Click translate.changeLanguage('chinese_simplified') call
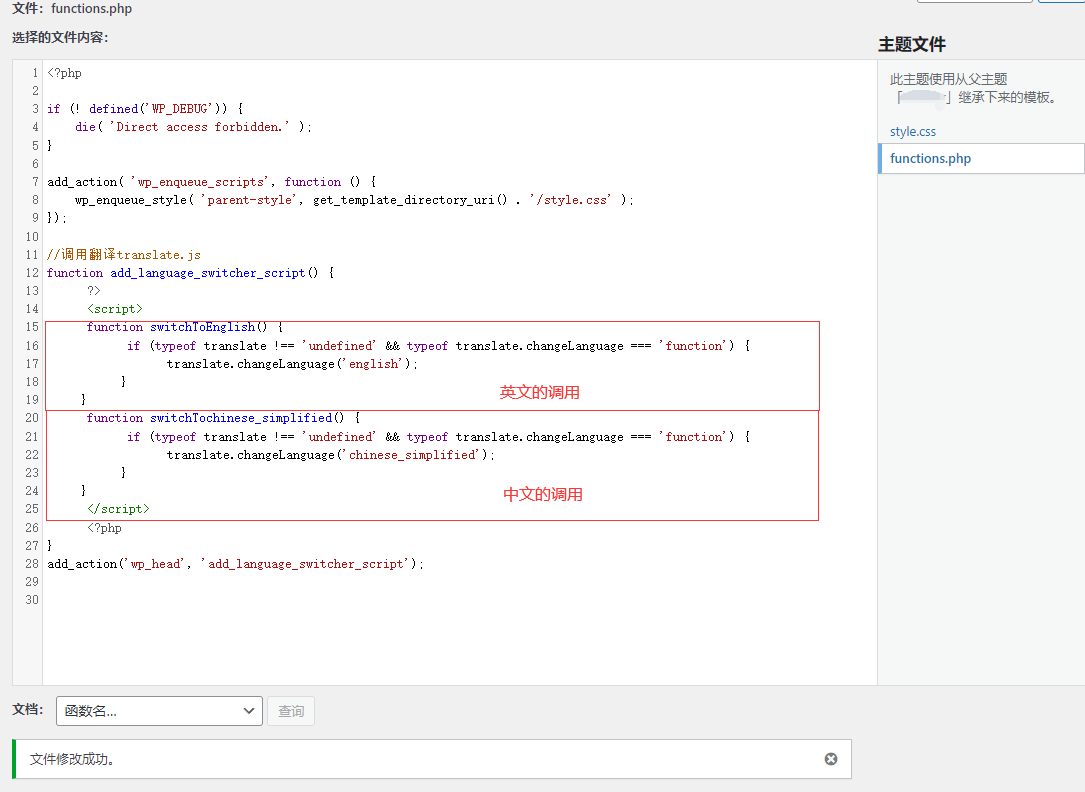The height and width of the screenshot is (792, 1085). click(330, 455)
